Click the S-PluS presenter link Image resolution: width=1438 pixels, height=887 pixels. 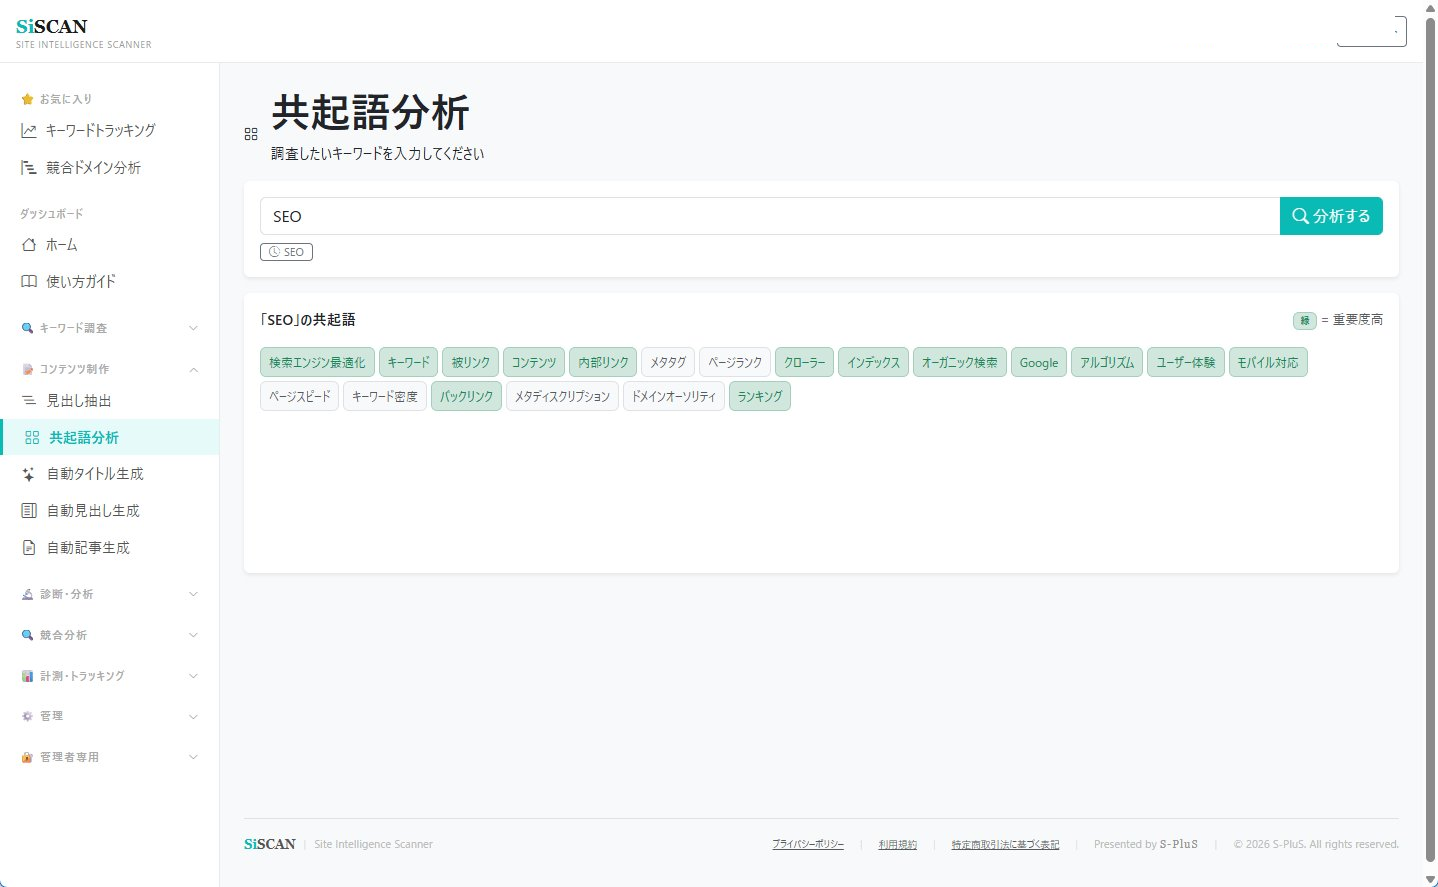coord(1179,845)
